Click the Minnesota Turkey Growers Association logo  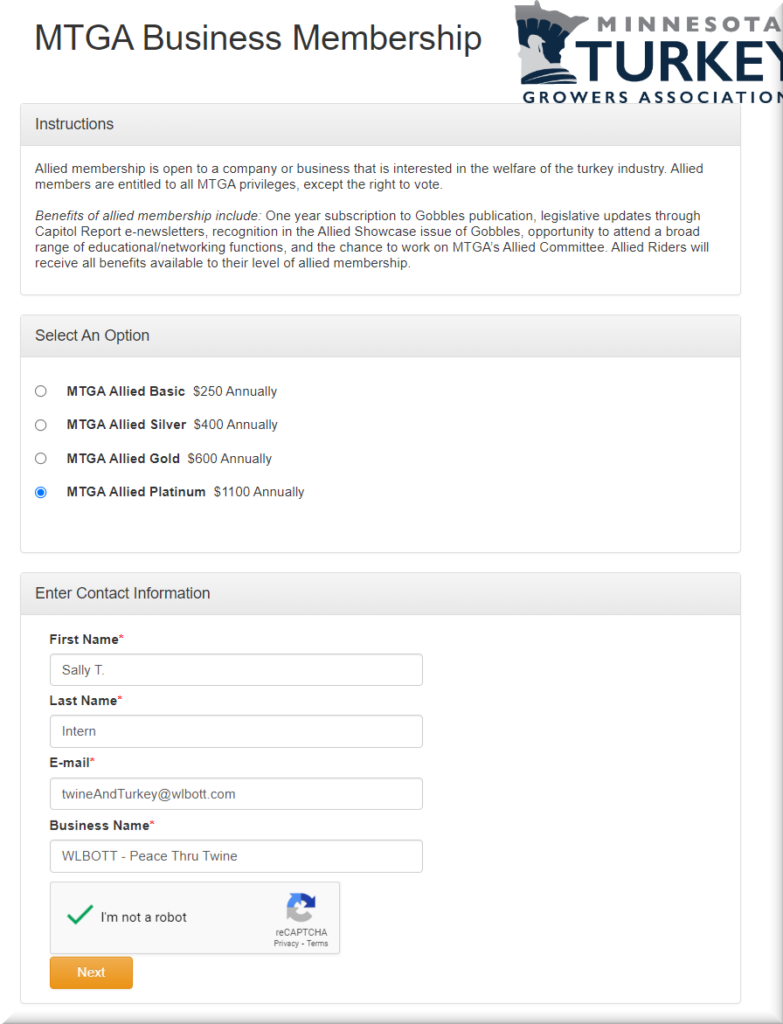coord(648,52)
